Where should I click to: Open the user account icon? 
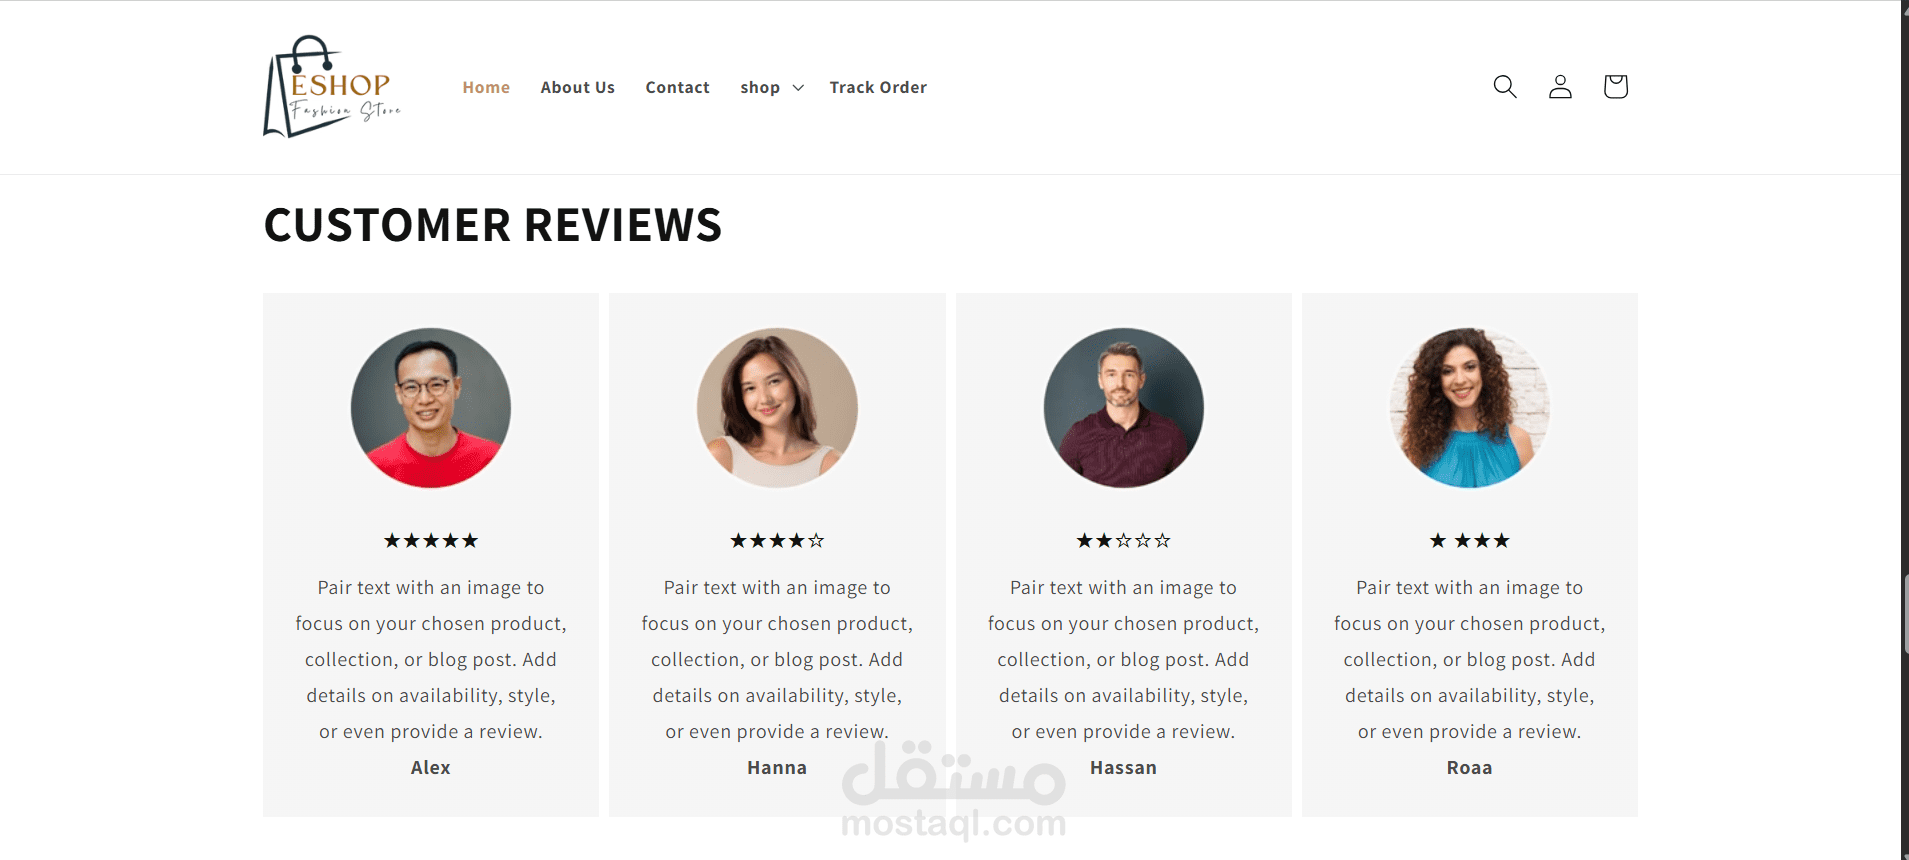pyautogui.click(x=1560, y=87)
